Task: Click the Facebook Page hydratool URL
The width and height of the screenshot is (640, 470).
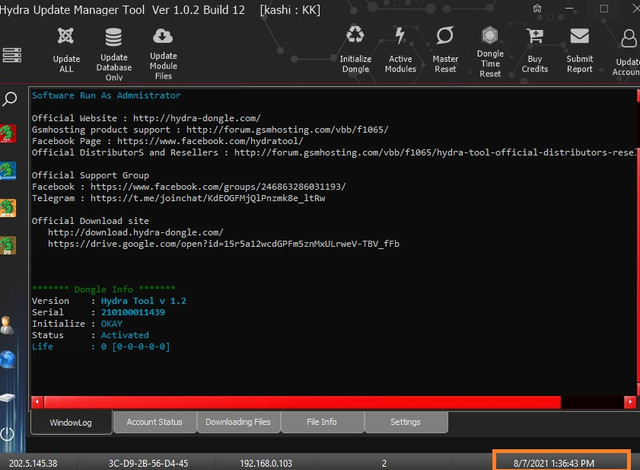Action: pos(210,141)
